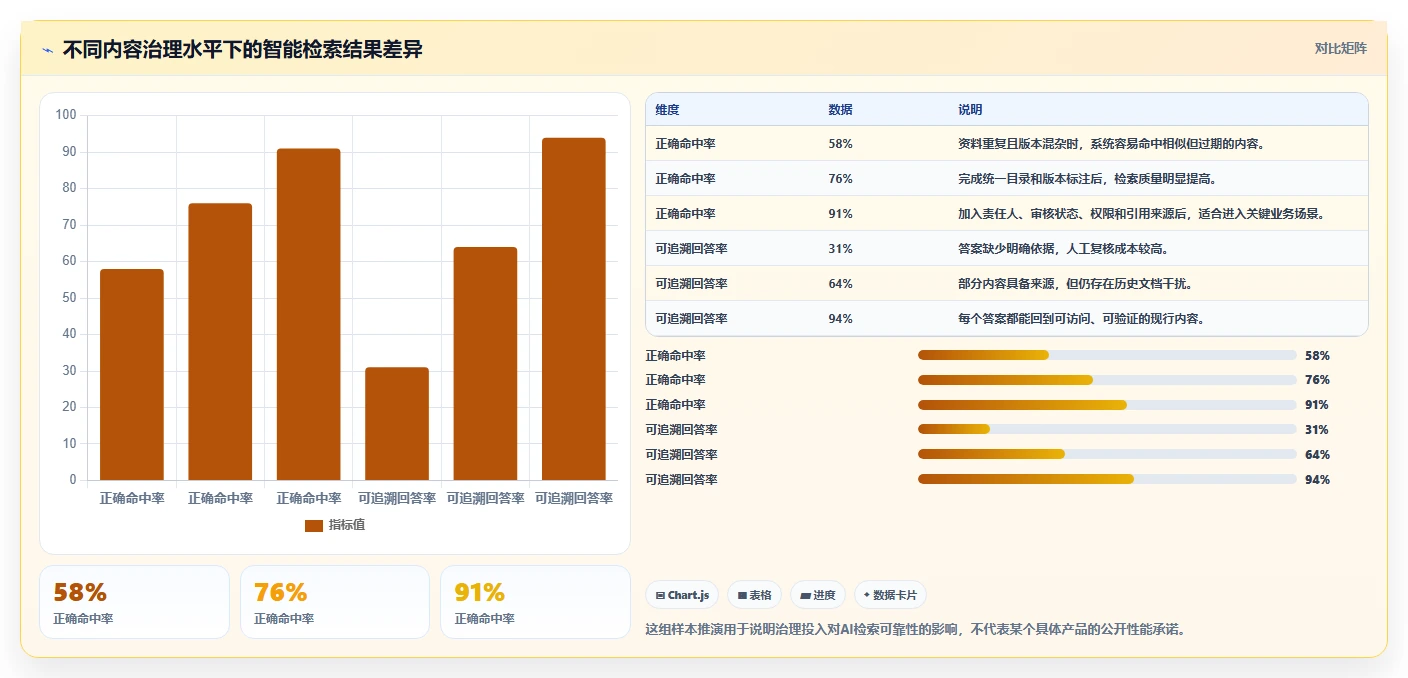1408x678 pixels.
Task: Click the 94% progress bar track
Action: [1107, 480]
